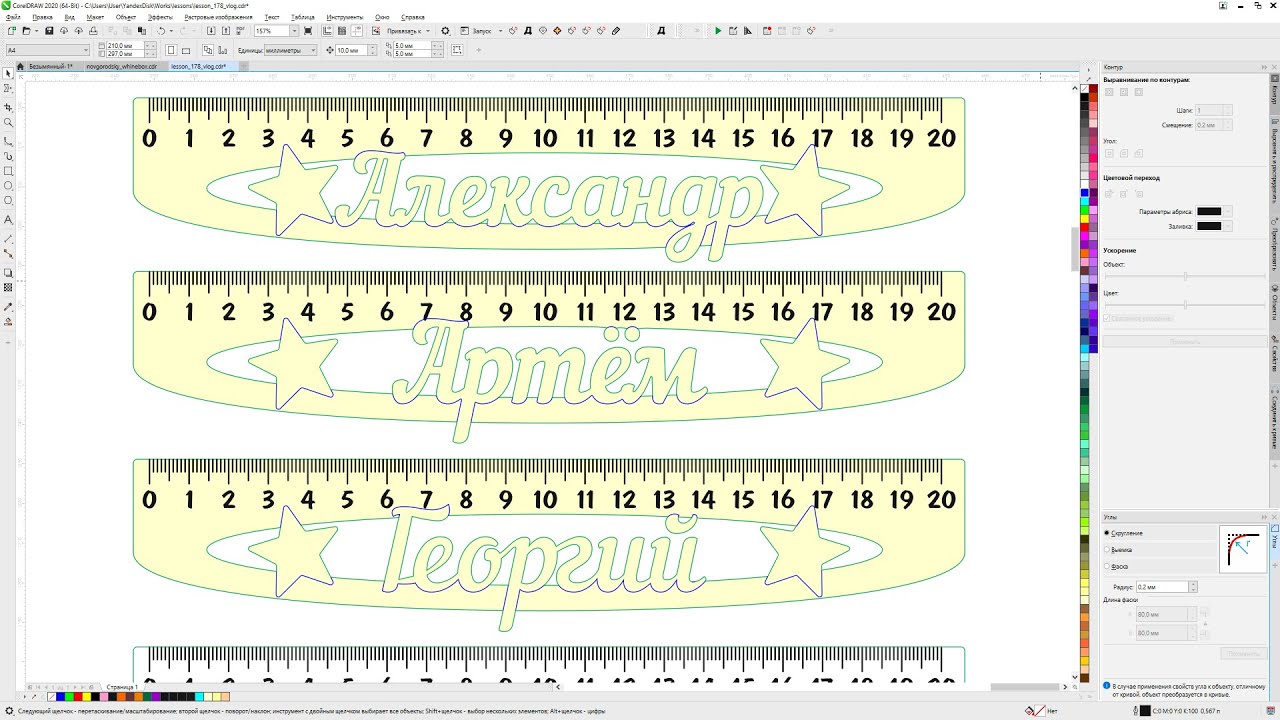The width and height of the screenshot is (1280, 720).
Task: Open the Объекты docker side tab
Action: (1274, 302)
